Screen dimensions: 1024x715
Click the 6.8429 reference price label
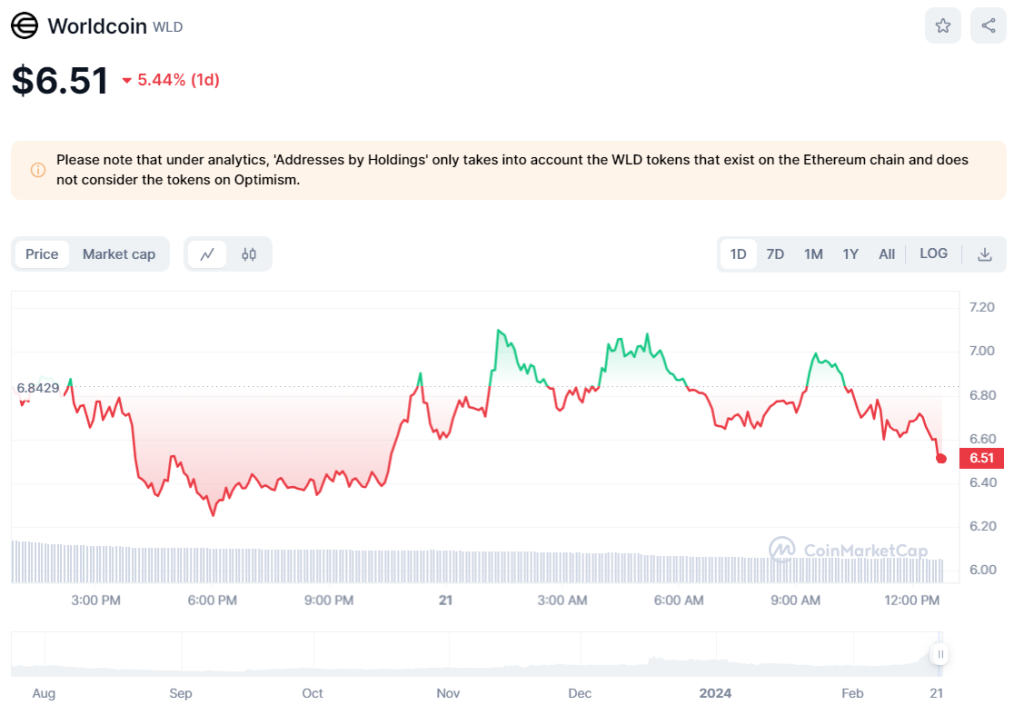pos(38,388)
